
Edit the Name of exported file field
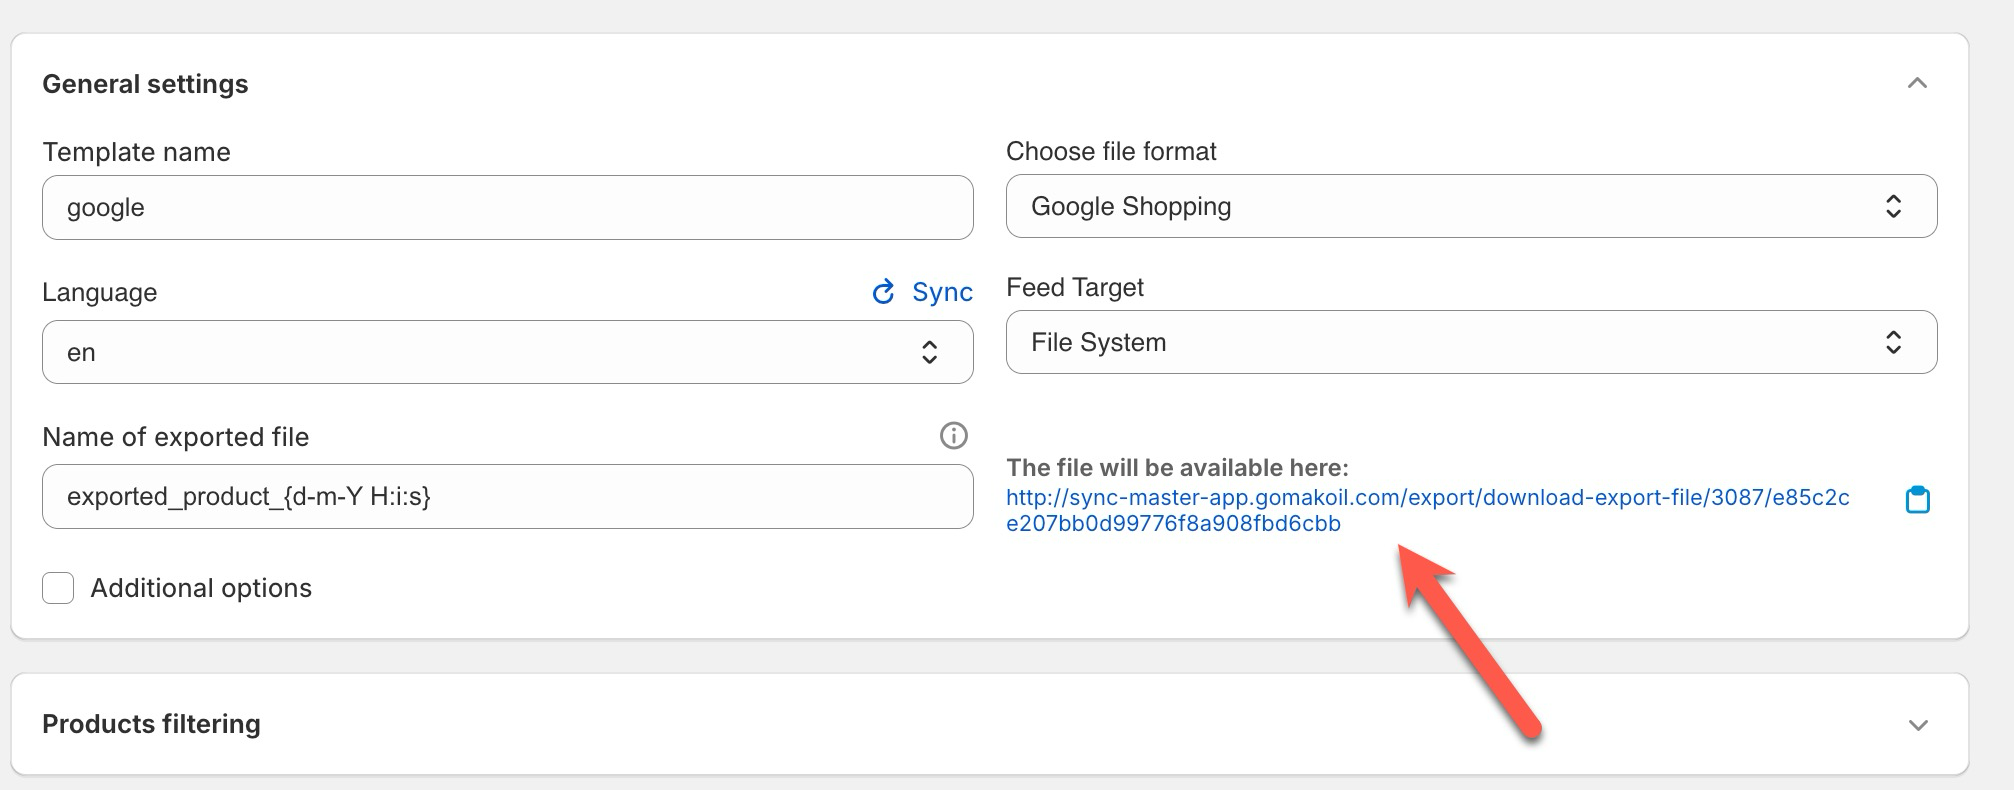507,496
